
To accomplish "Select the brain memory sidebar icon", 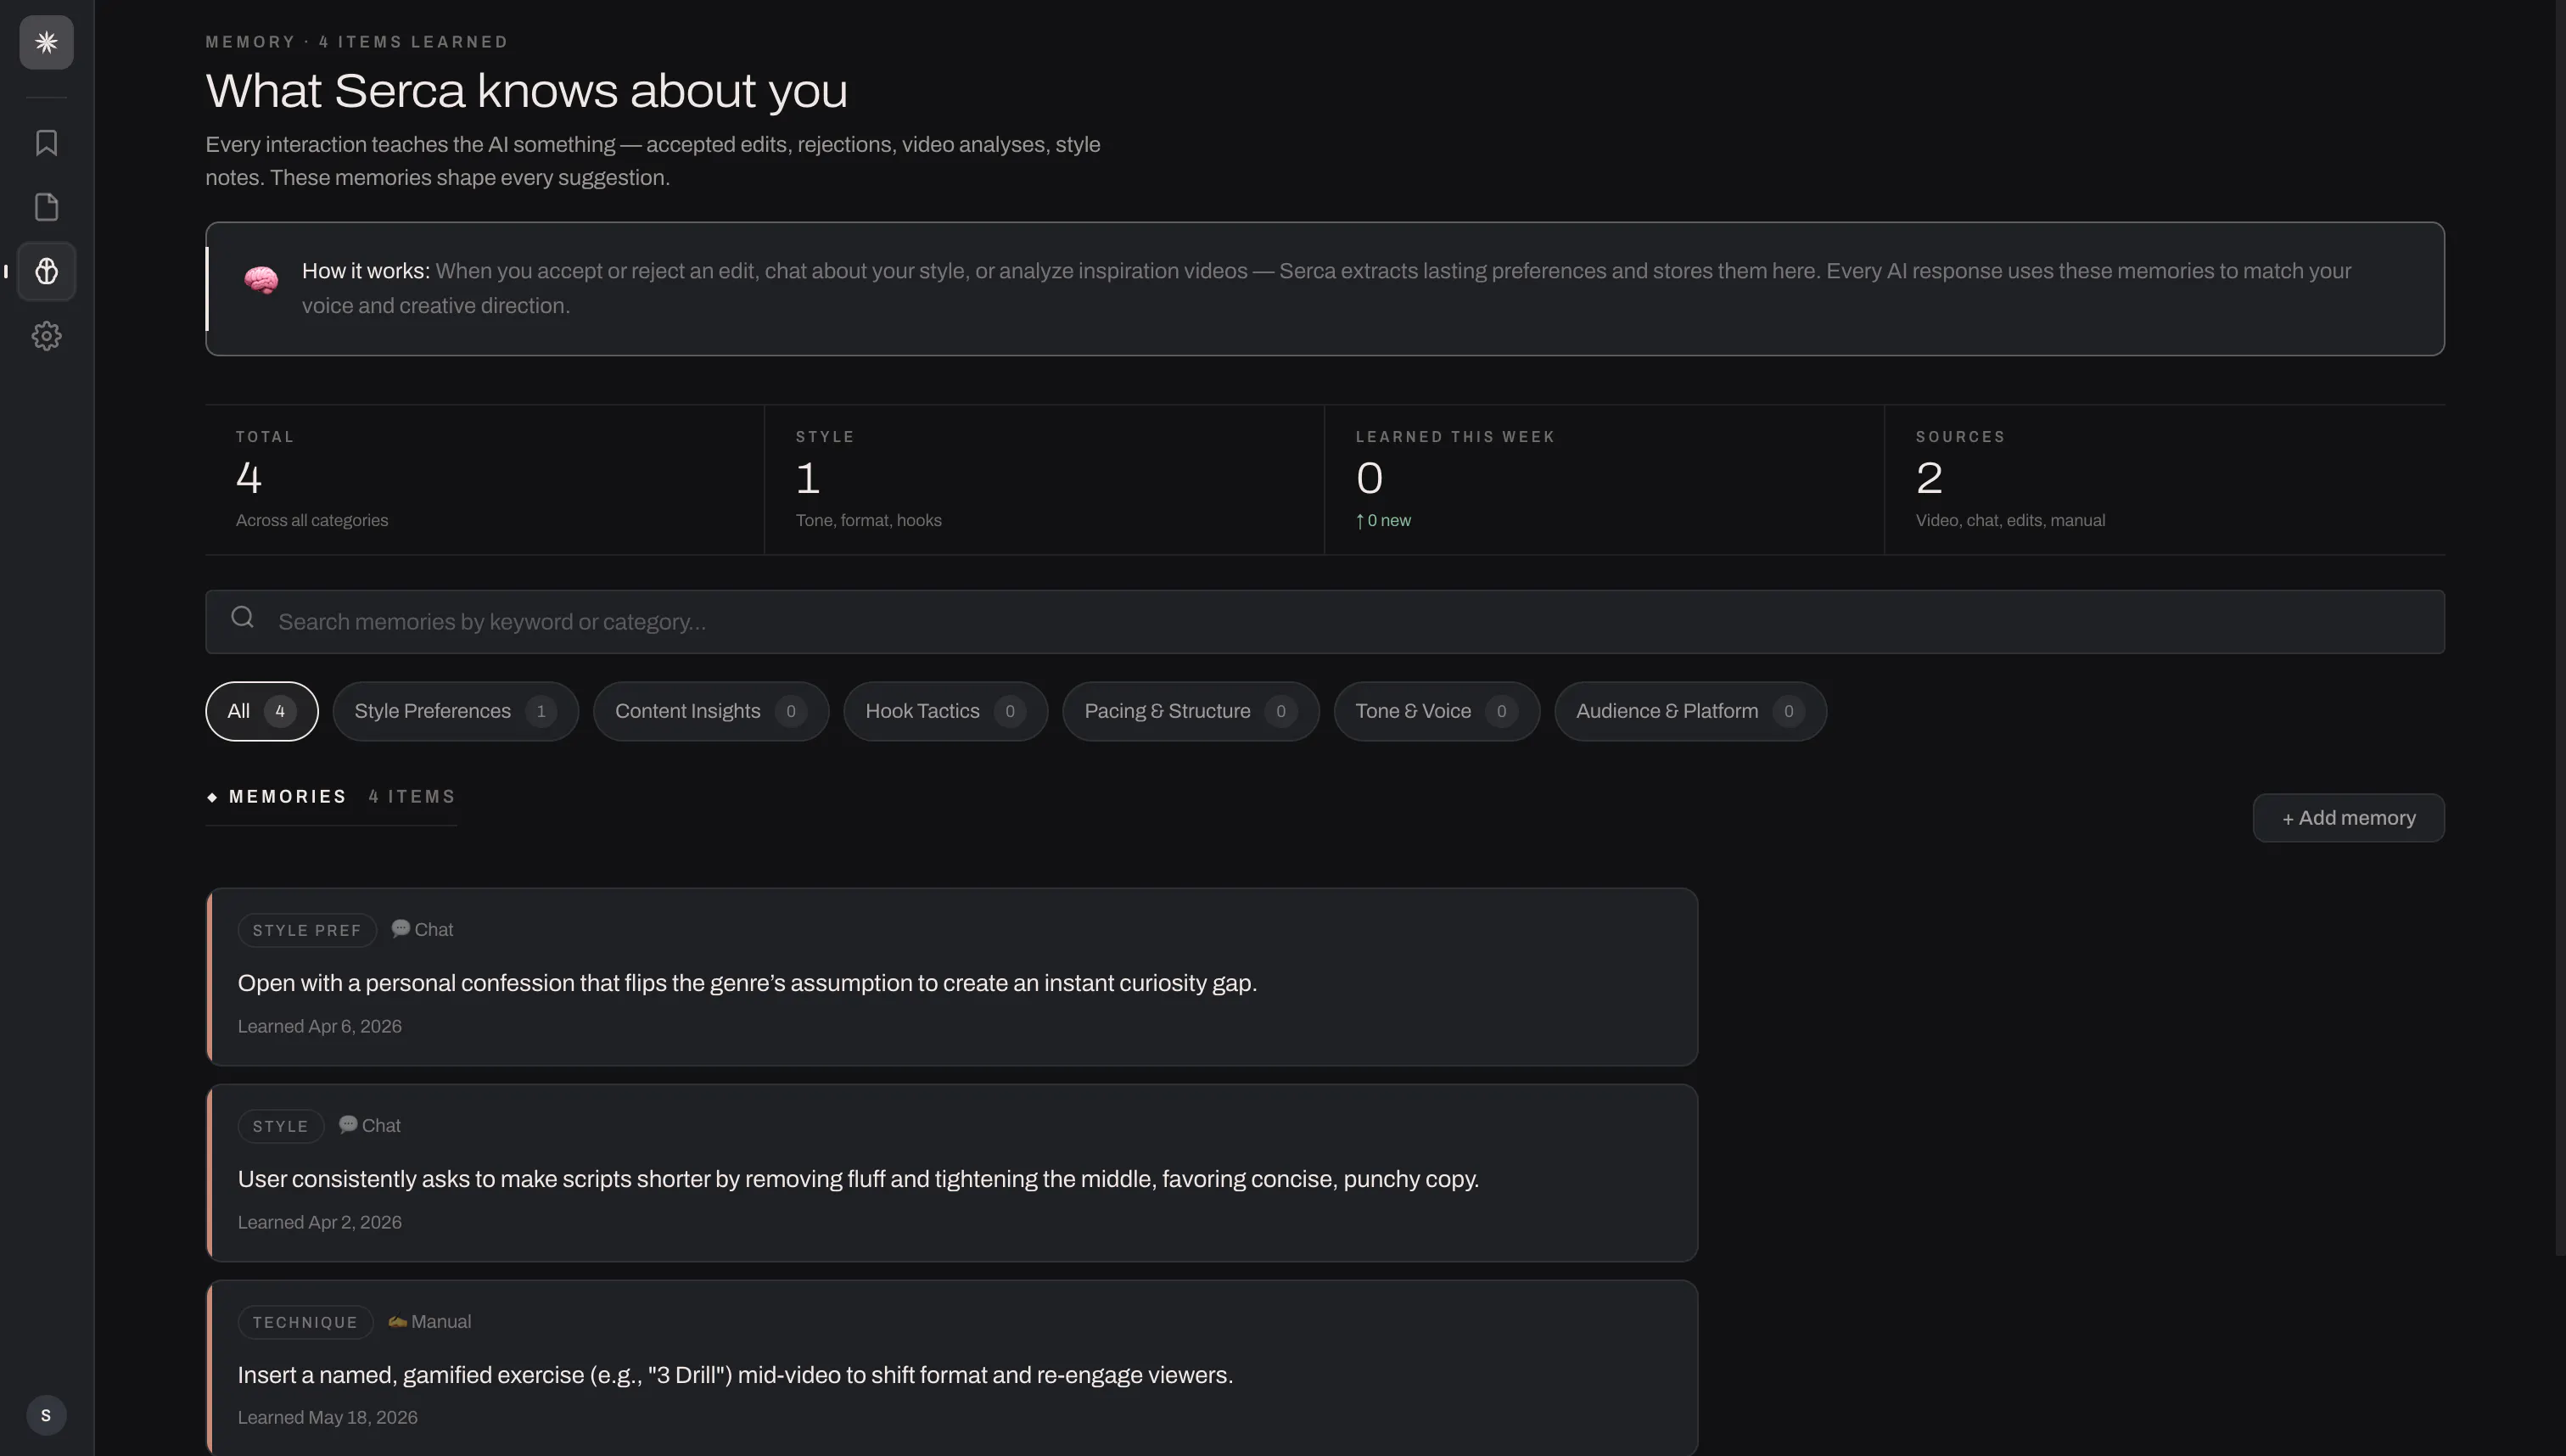I will pos(46,271).
